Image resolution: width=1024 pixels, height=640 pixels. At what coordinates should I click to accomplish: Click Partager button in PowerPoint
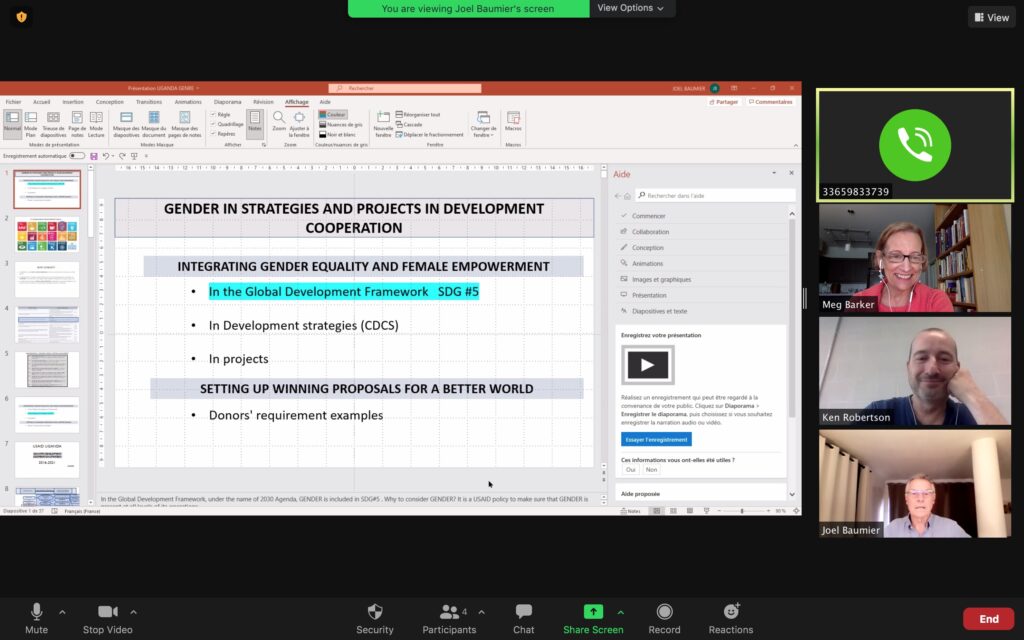click(x=724, y=102)
